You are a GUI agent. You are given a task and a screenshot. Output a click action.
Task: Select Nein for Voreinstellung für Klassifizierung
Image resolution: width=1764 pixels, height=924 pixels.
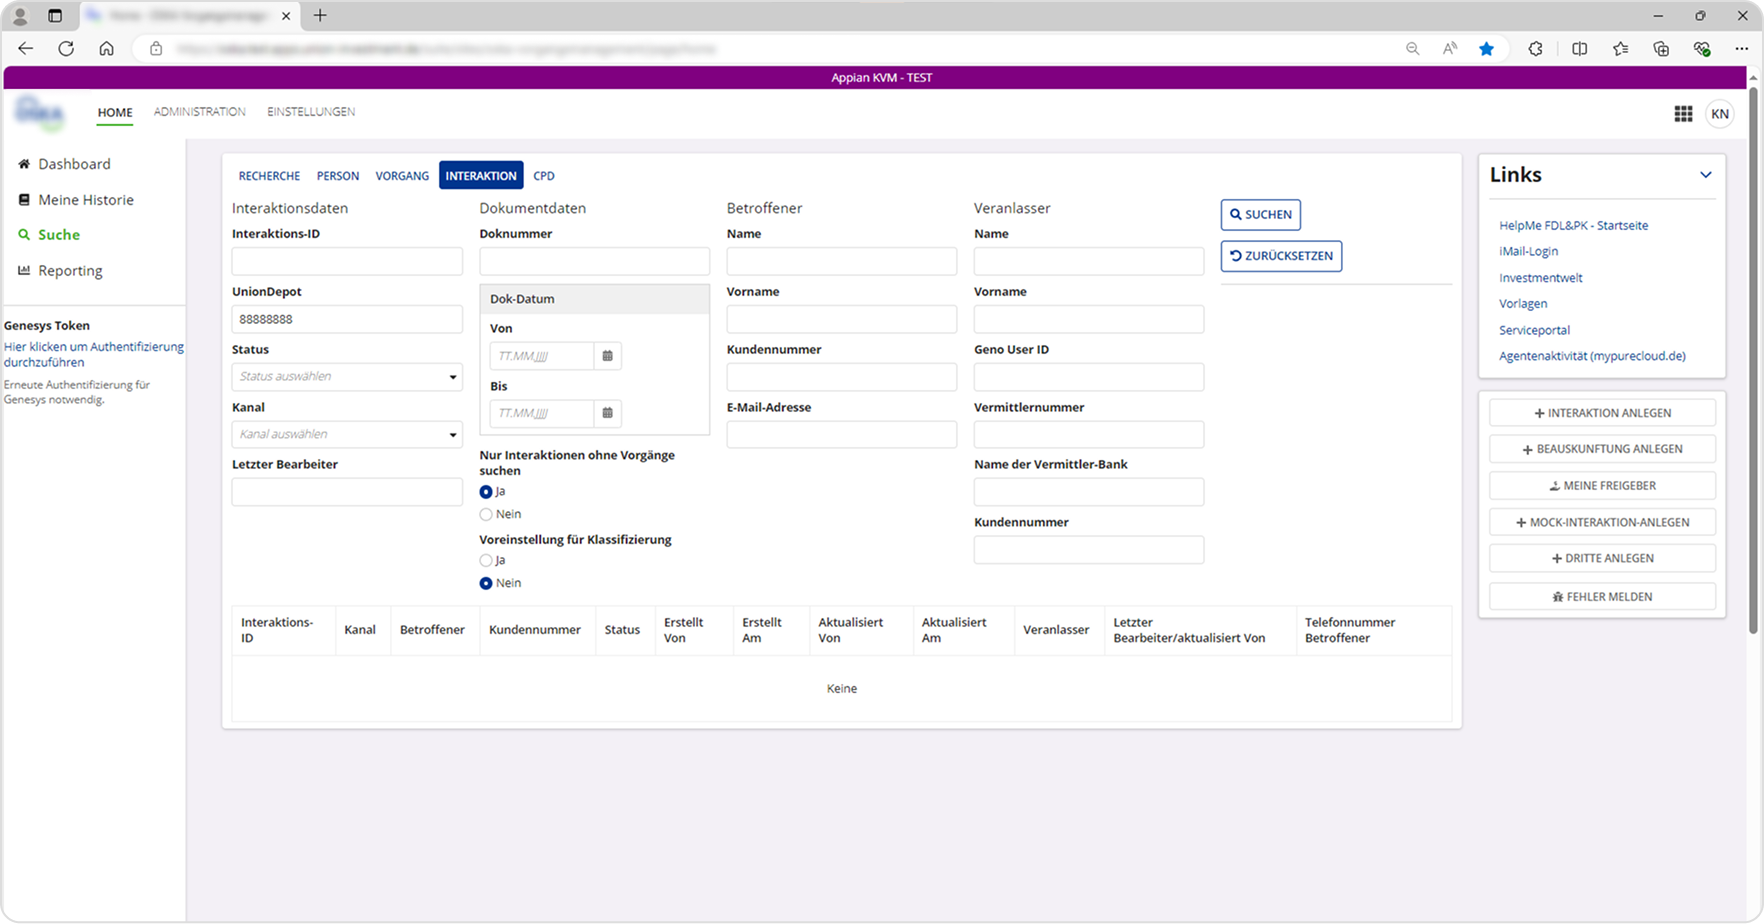[x=486, y=584]
